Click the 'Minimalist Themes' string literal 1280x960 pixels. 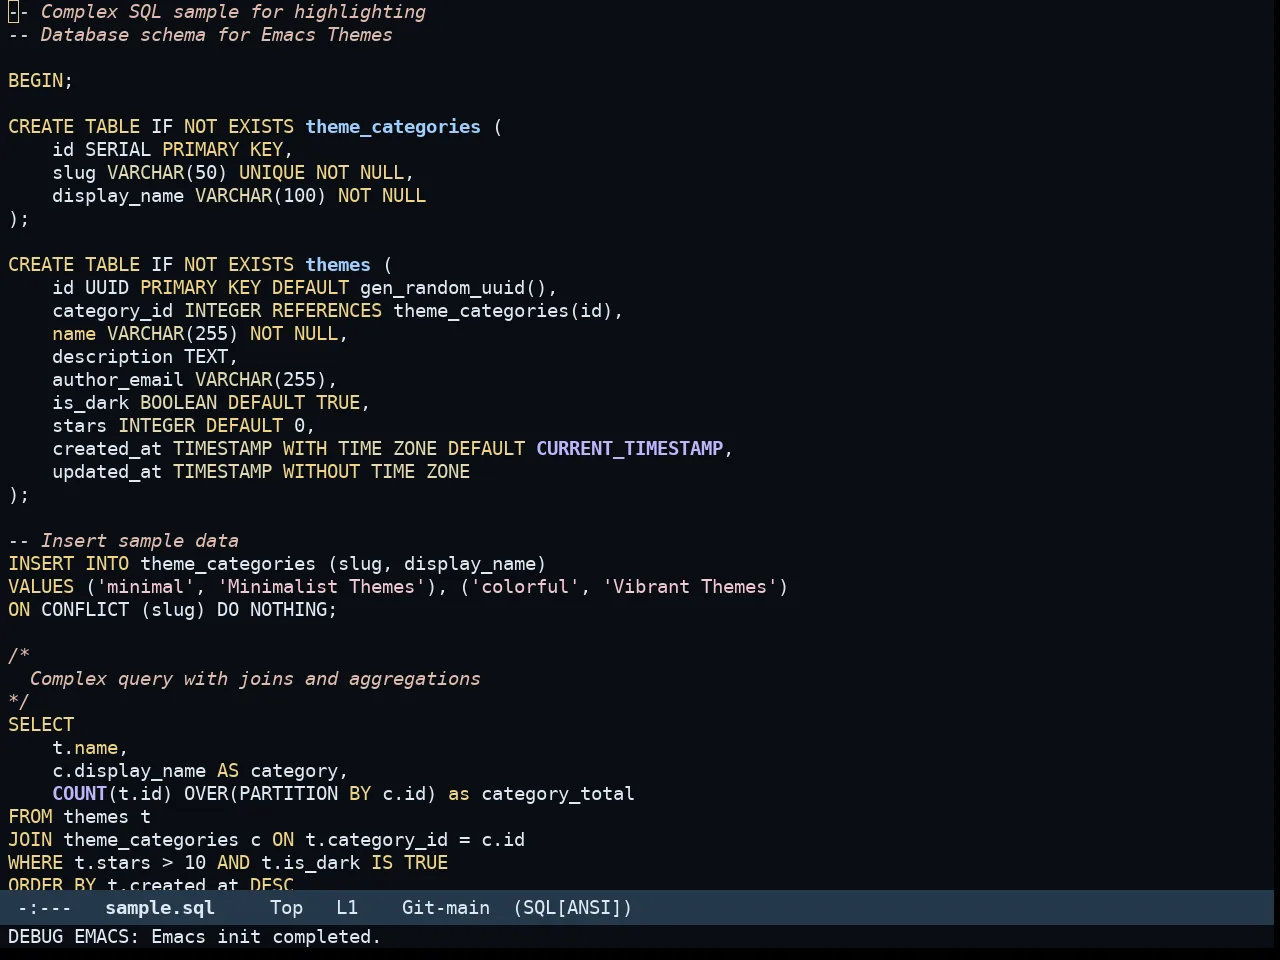click(321, 587)
